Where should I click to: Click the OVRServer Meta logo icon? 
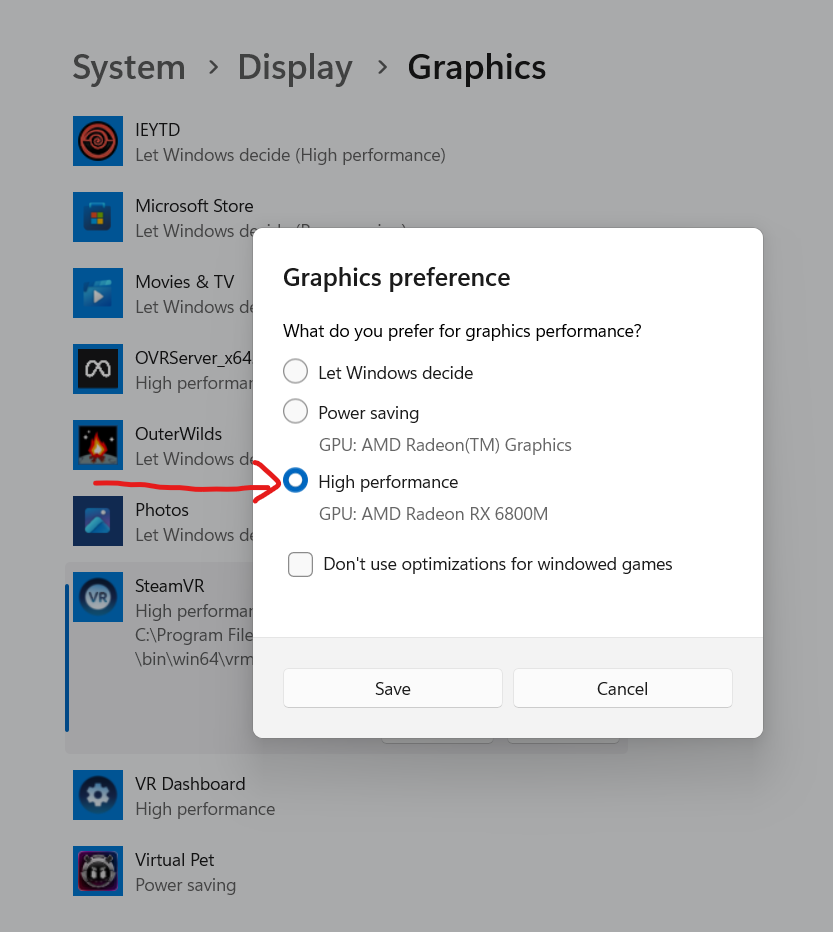click(x=98, y=369)
